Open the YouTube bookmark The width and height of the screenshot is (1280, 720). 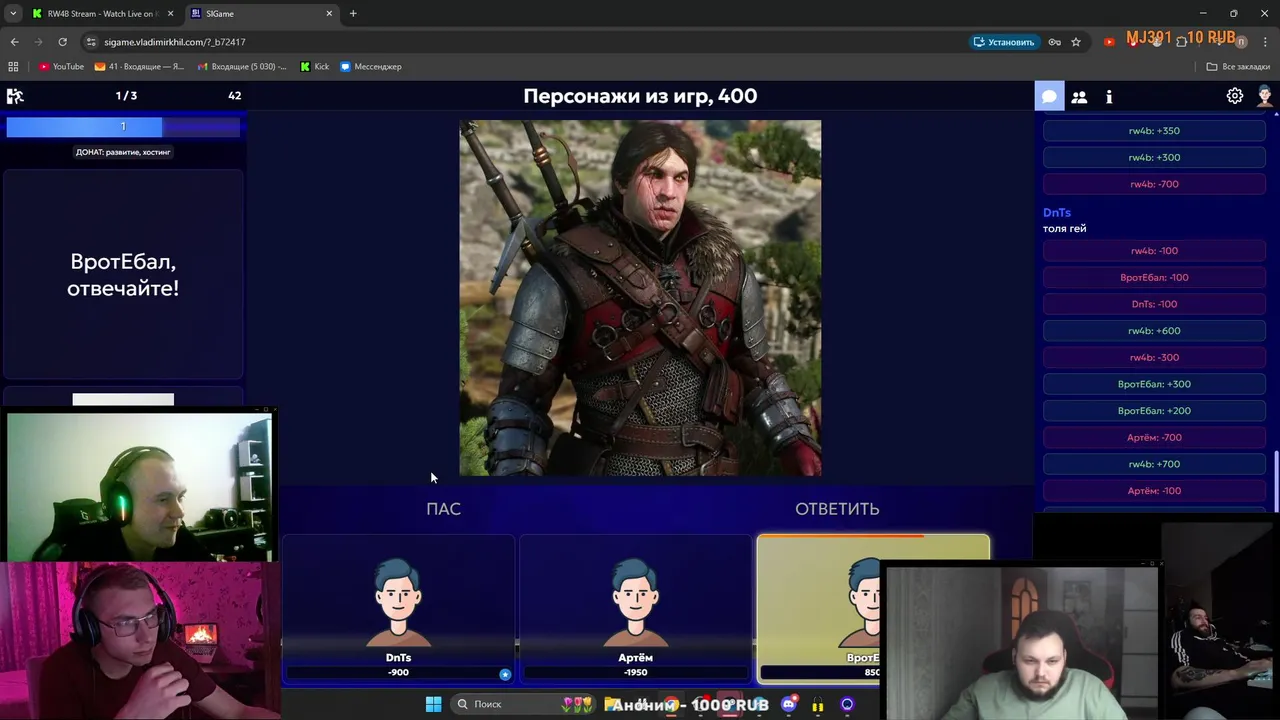point(61,67)
